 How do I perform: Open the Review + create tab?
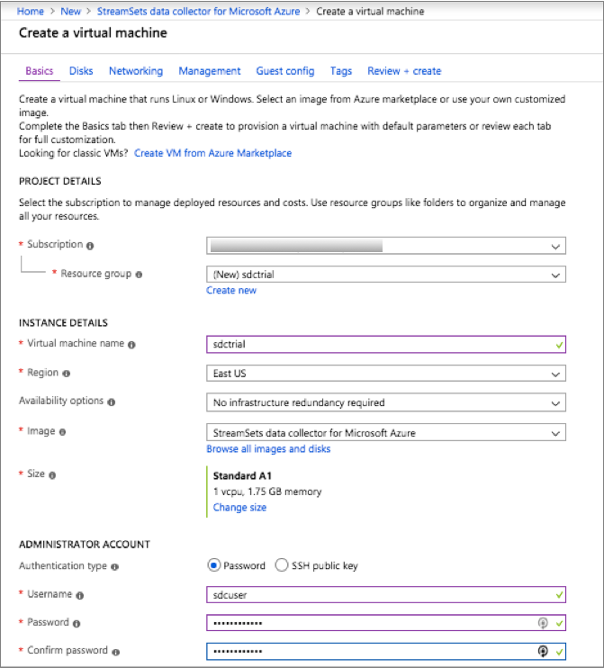404,71
